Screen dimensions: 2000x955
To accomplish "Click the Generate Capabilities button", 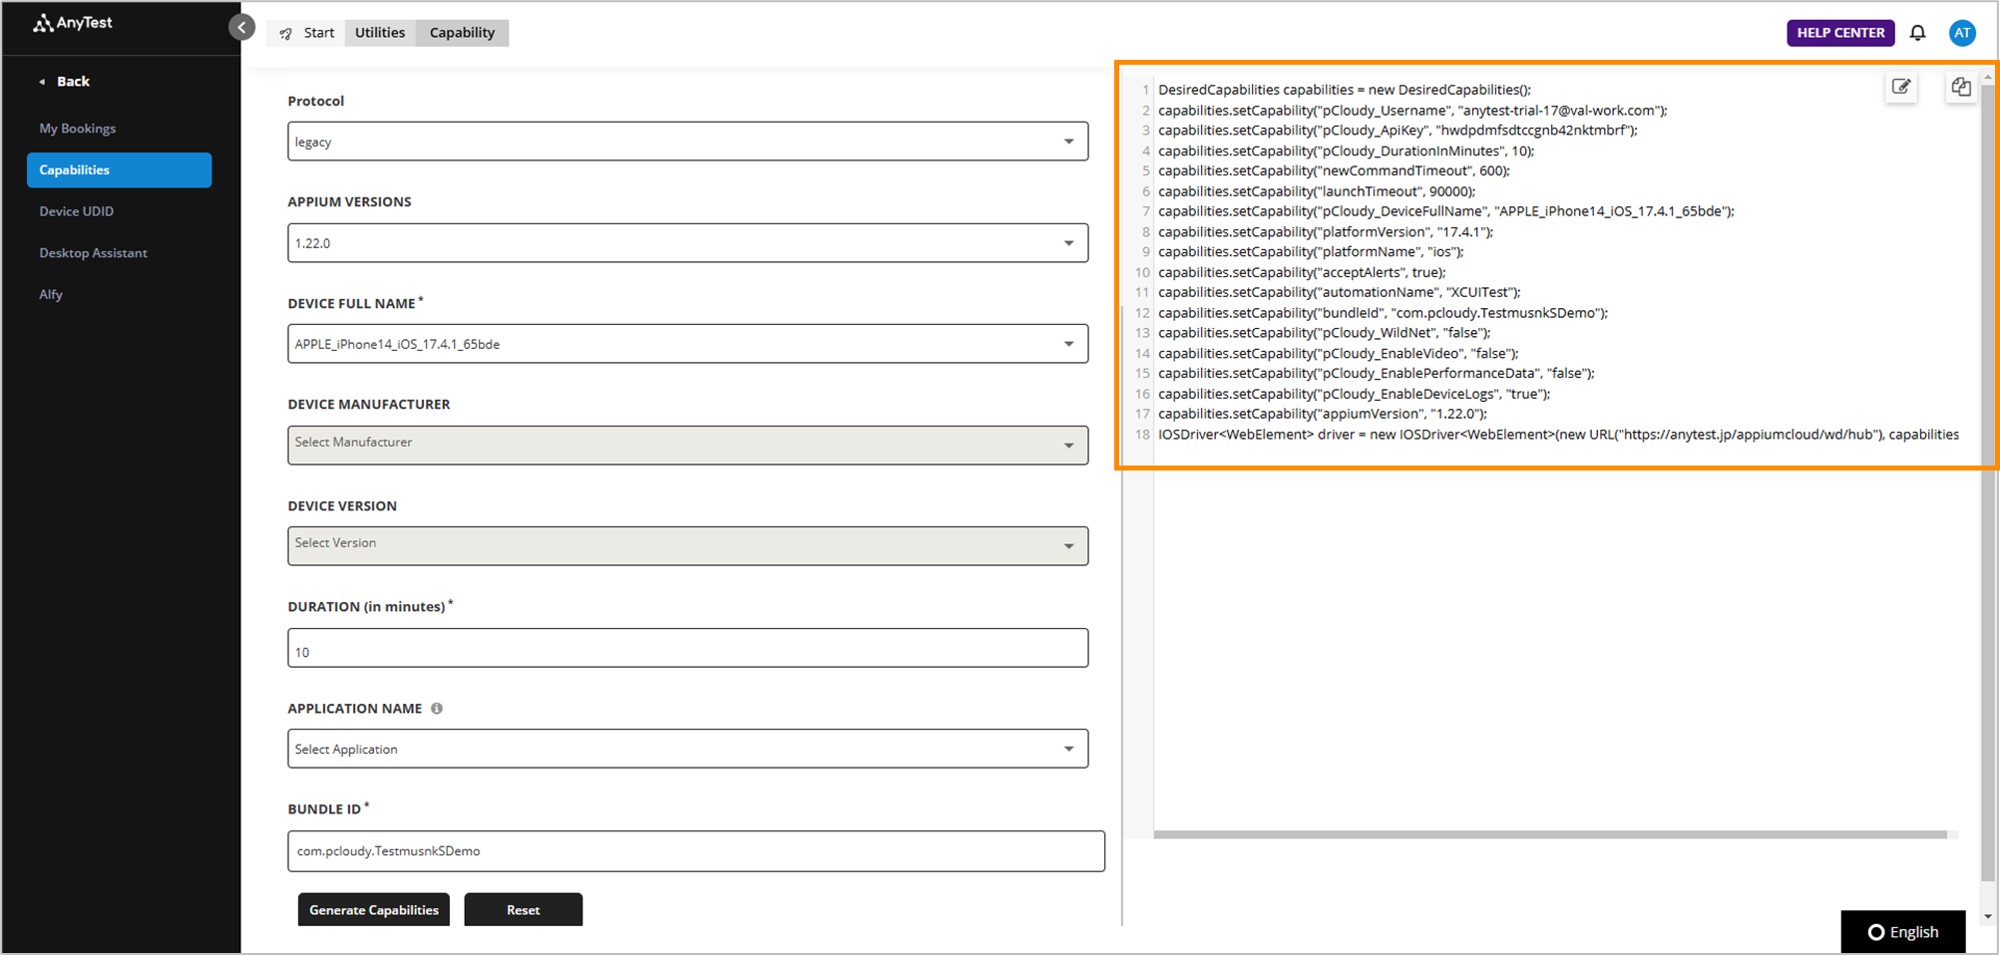I will [x=374, y=910].
